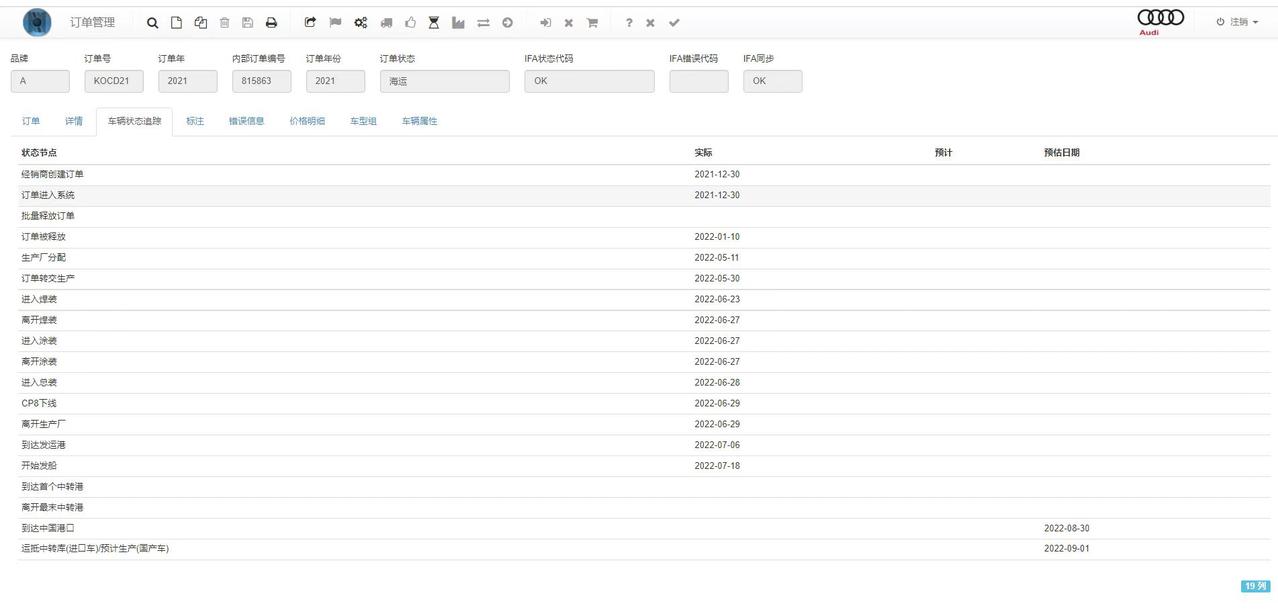
Task: Select the 订单转交生产 row
Action: [644, 279]
